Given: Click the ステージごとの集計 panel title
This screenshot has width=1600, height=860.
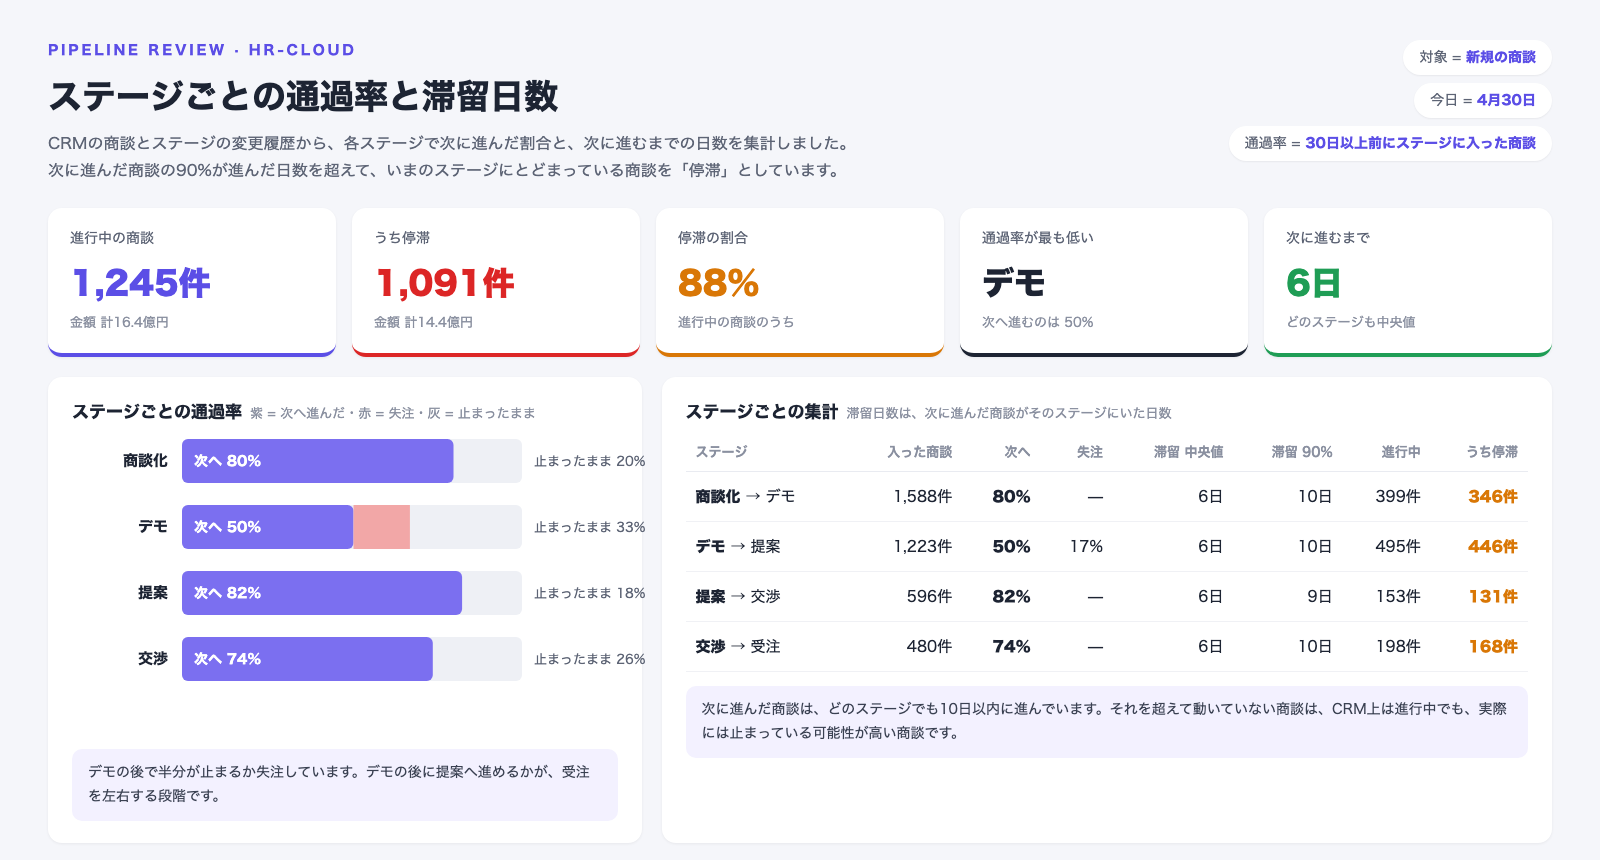Looking at the screenshot, I should tap(762, 412).
